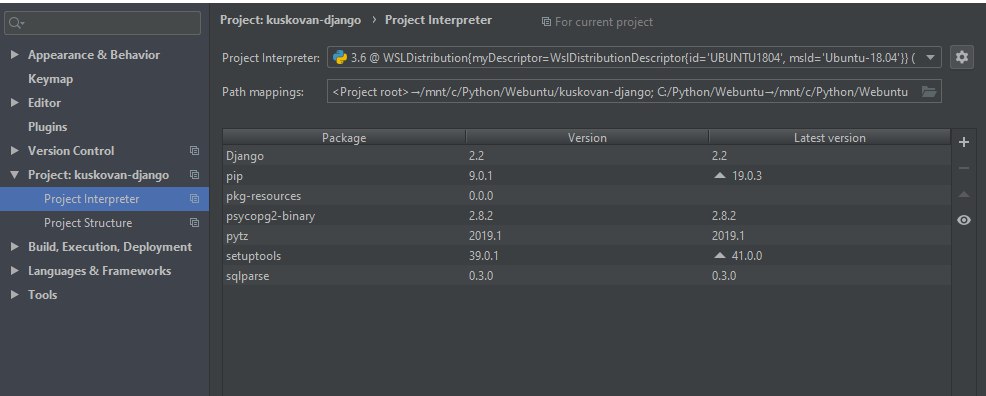Click copy icon beside Version Control
Screen dimensions: 986x396
194,151
